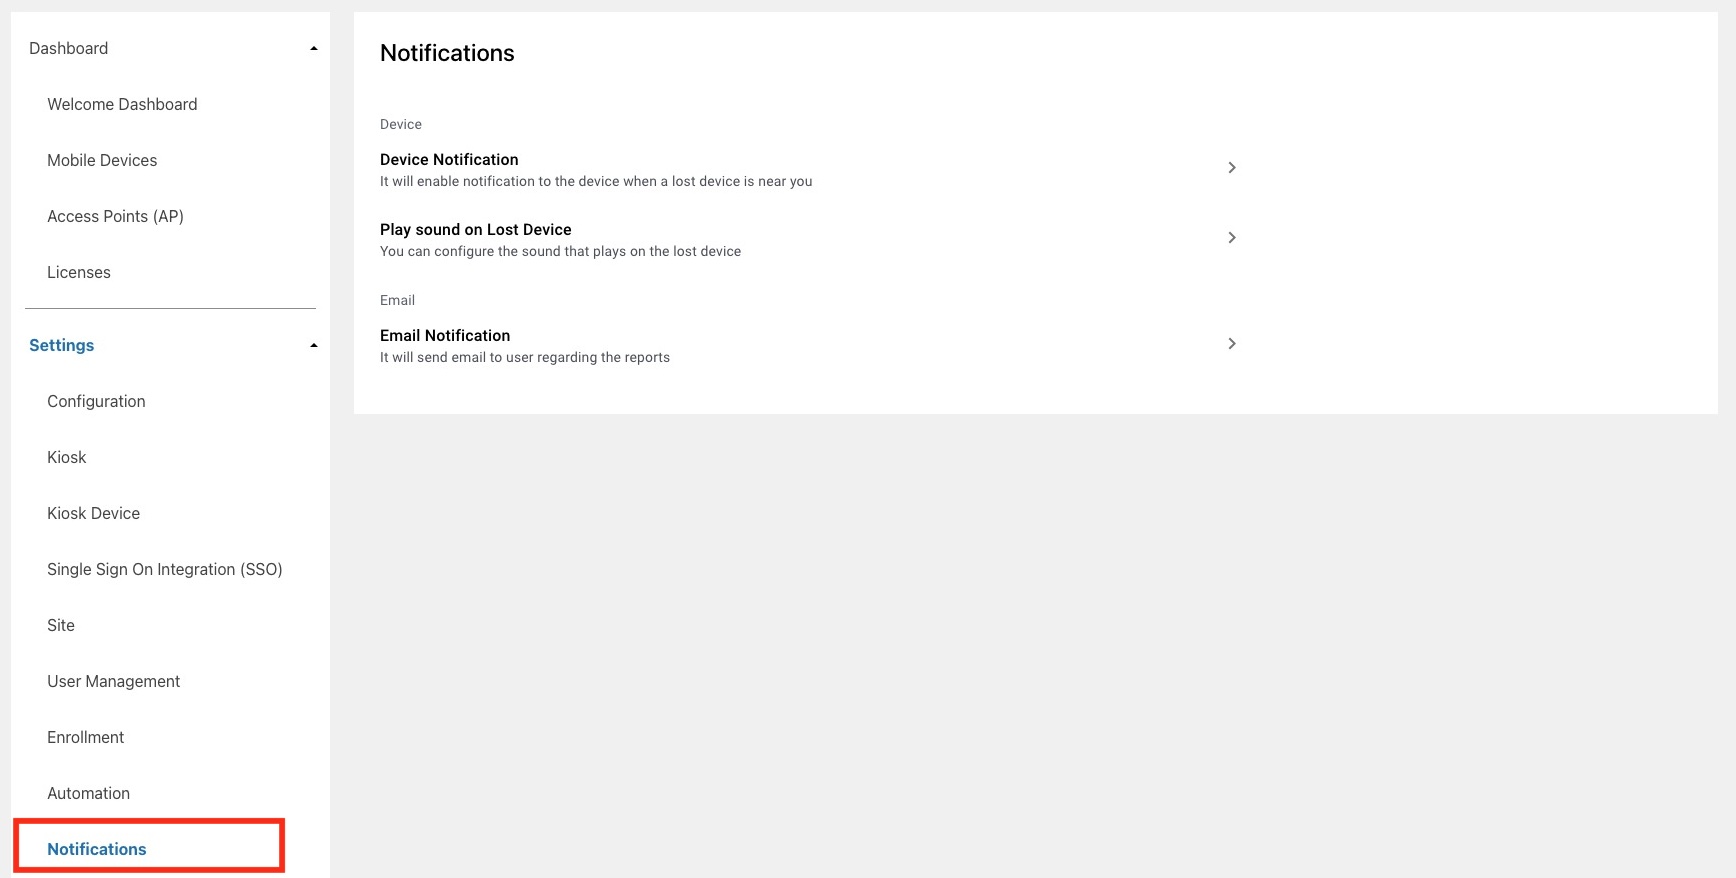The width and height of the screenshot is (1736, 878).
Task: Click the Email Notification title
Action: tap(445, 336)
